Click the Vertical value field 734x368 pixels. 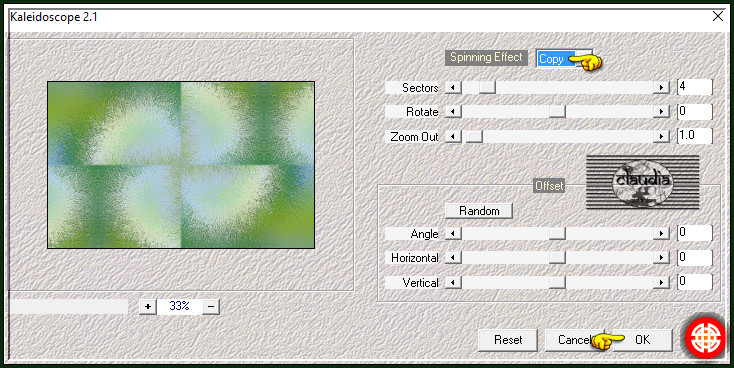click(x=695, y=282)
